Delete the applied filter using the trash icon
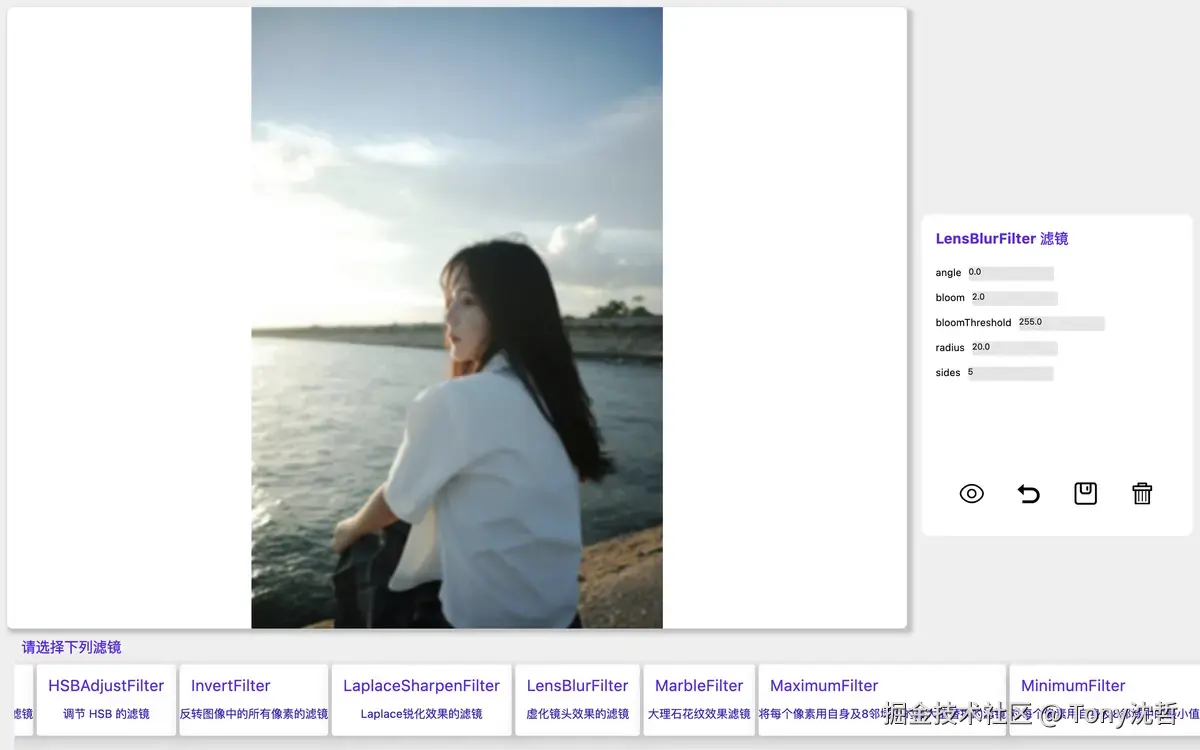Viewport: 1200px width, 750px height. click(1142, 493)
